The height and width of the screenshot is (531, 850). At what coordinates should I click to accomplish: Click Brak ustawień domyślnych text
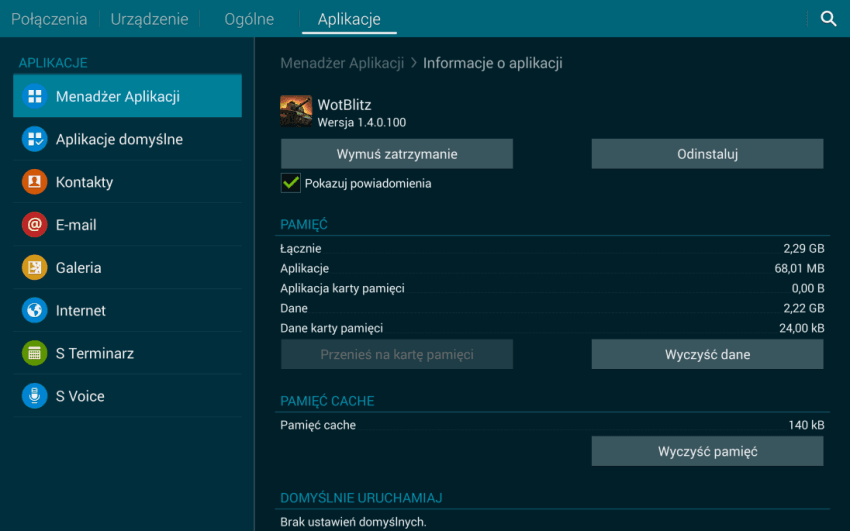coord(353,522)
